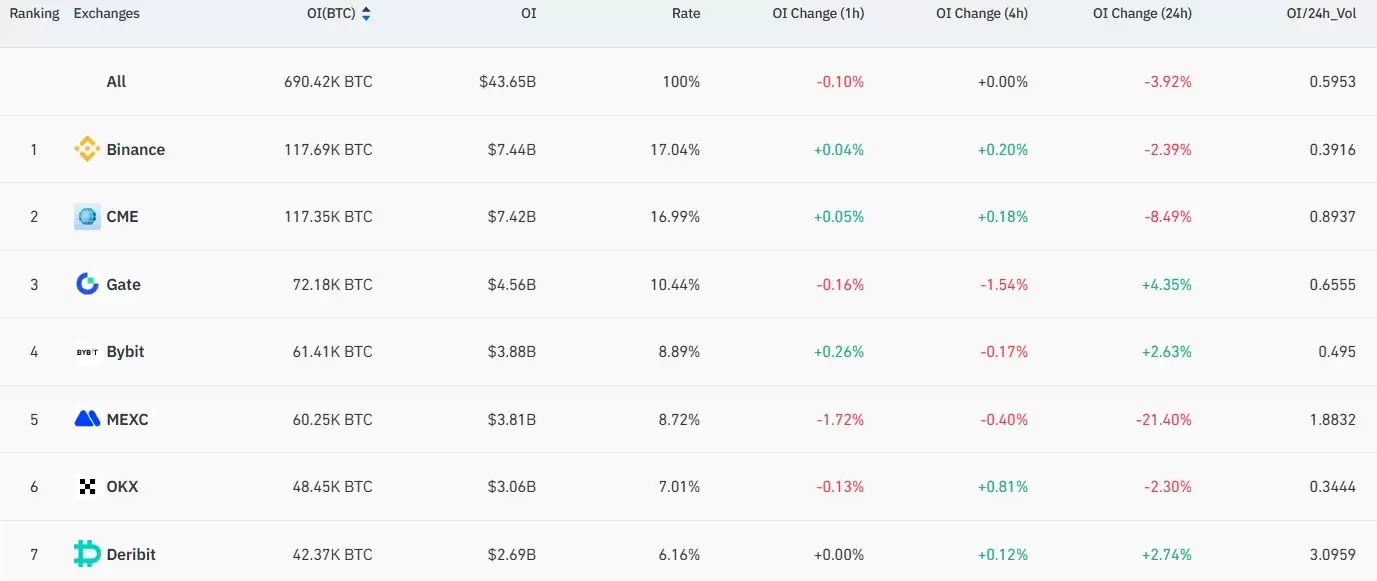Open the Bybit exchange name link

click(125, 352)
